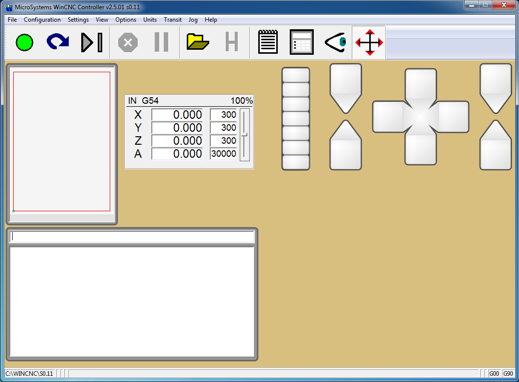This screenshot has height=382, width=519.
Task: Open the Configuration menu
Action: [42, 20]
